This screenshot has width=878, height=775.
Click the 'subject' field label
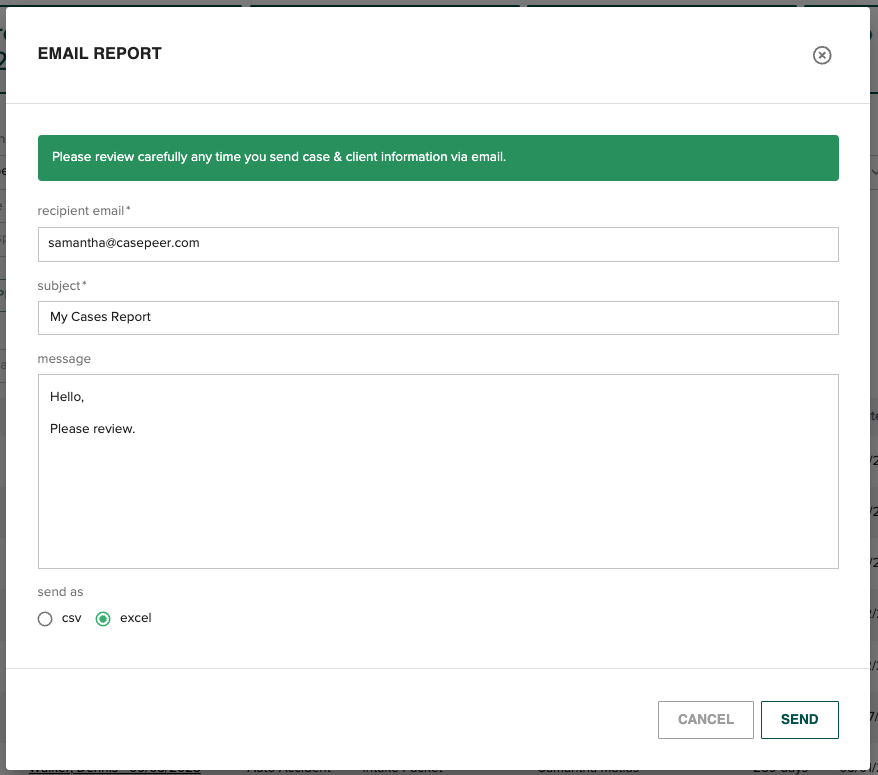(62, 286)
